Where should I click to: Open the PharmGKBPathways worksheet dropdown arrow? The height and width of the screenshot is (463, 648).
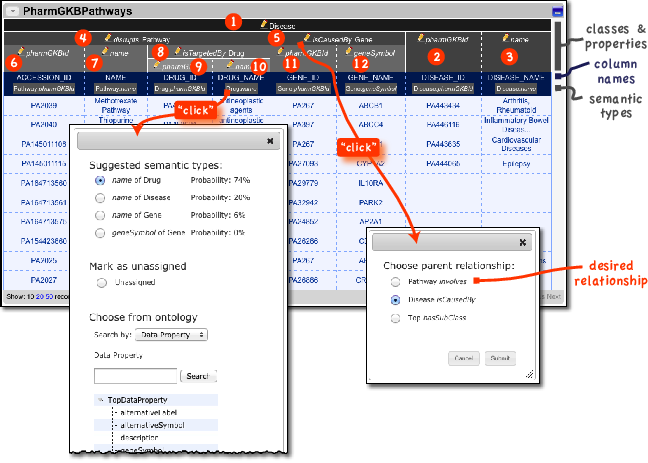(x=13, y=11)
